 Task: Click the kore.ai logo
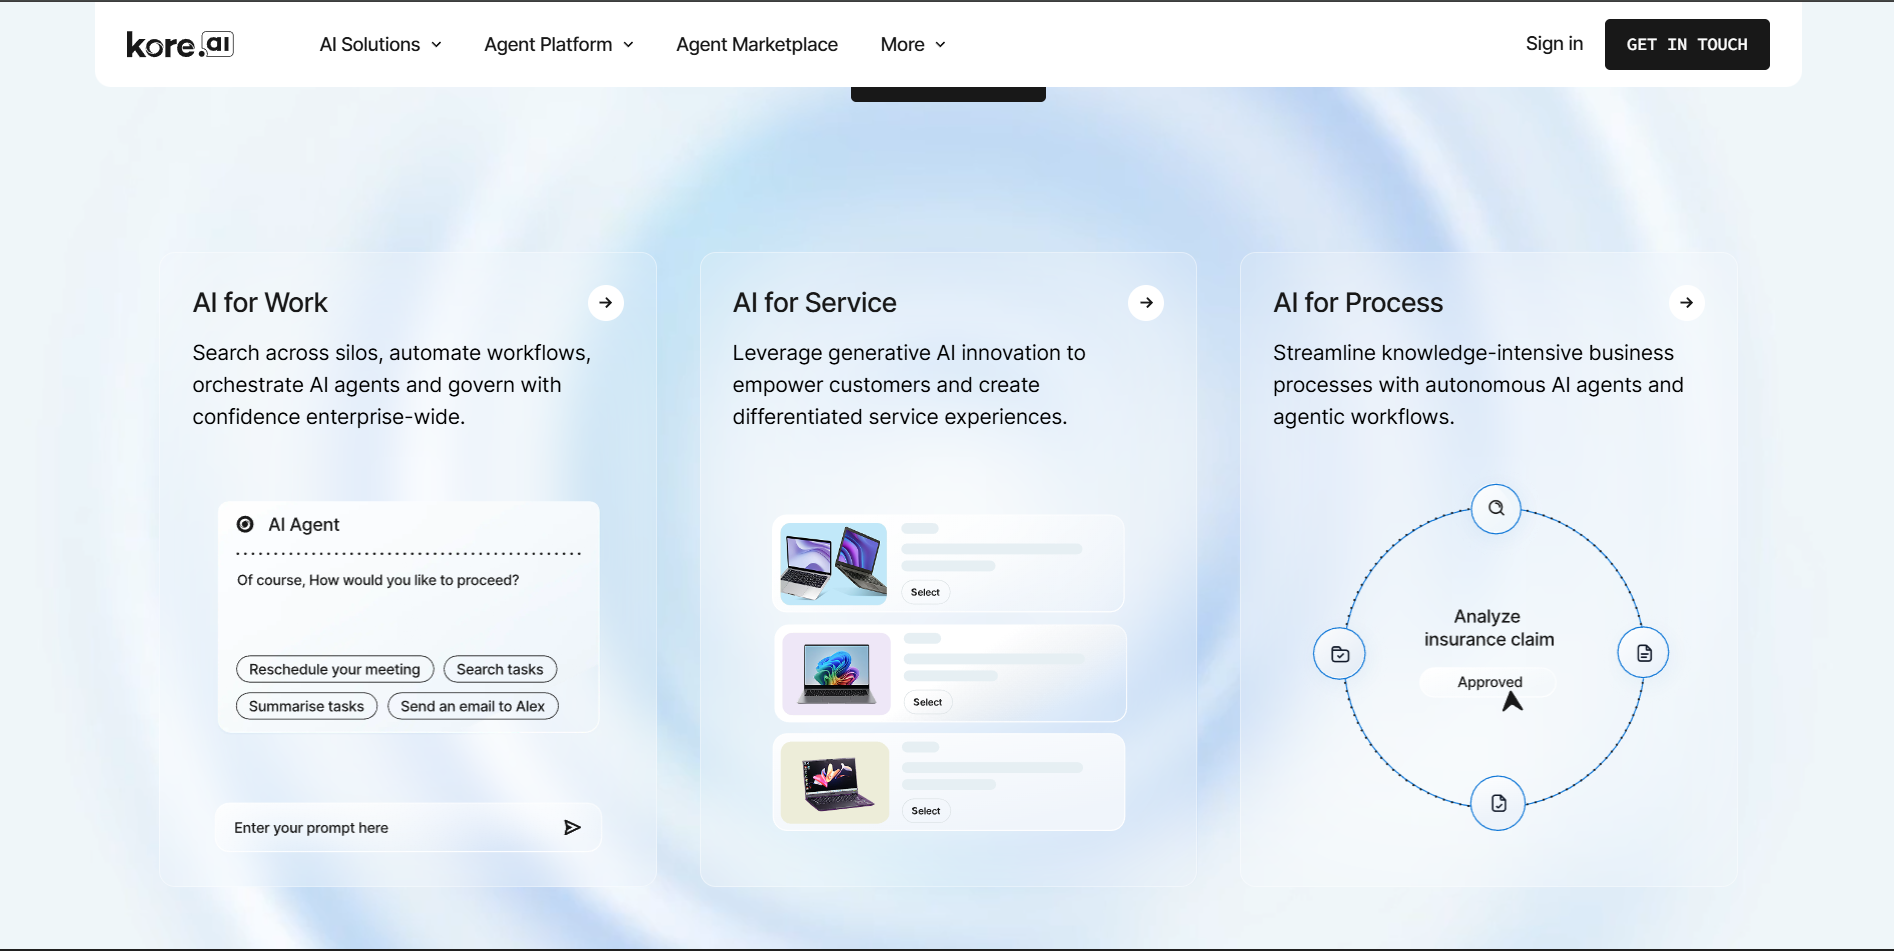180,45
